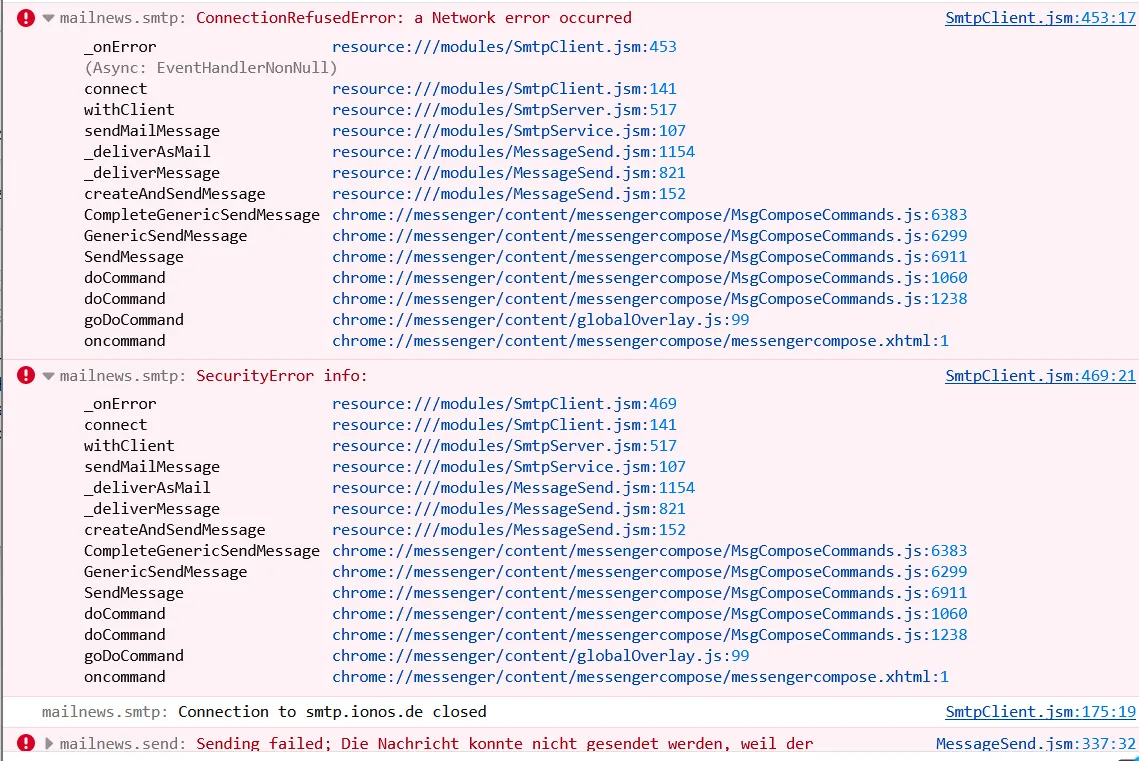This screenshot has height=761, width=1139.
Task: Select '(Async: EventHandlerNonNull)' line
Action: pyautogui.click(x=211, y=68)
